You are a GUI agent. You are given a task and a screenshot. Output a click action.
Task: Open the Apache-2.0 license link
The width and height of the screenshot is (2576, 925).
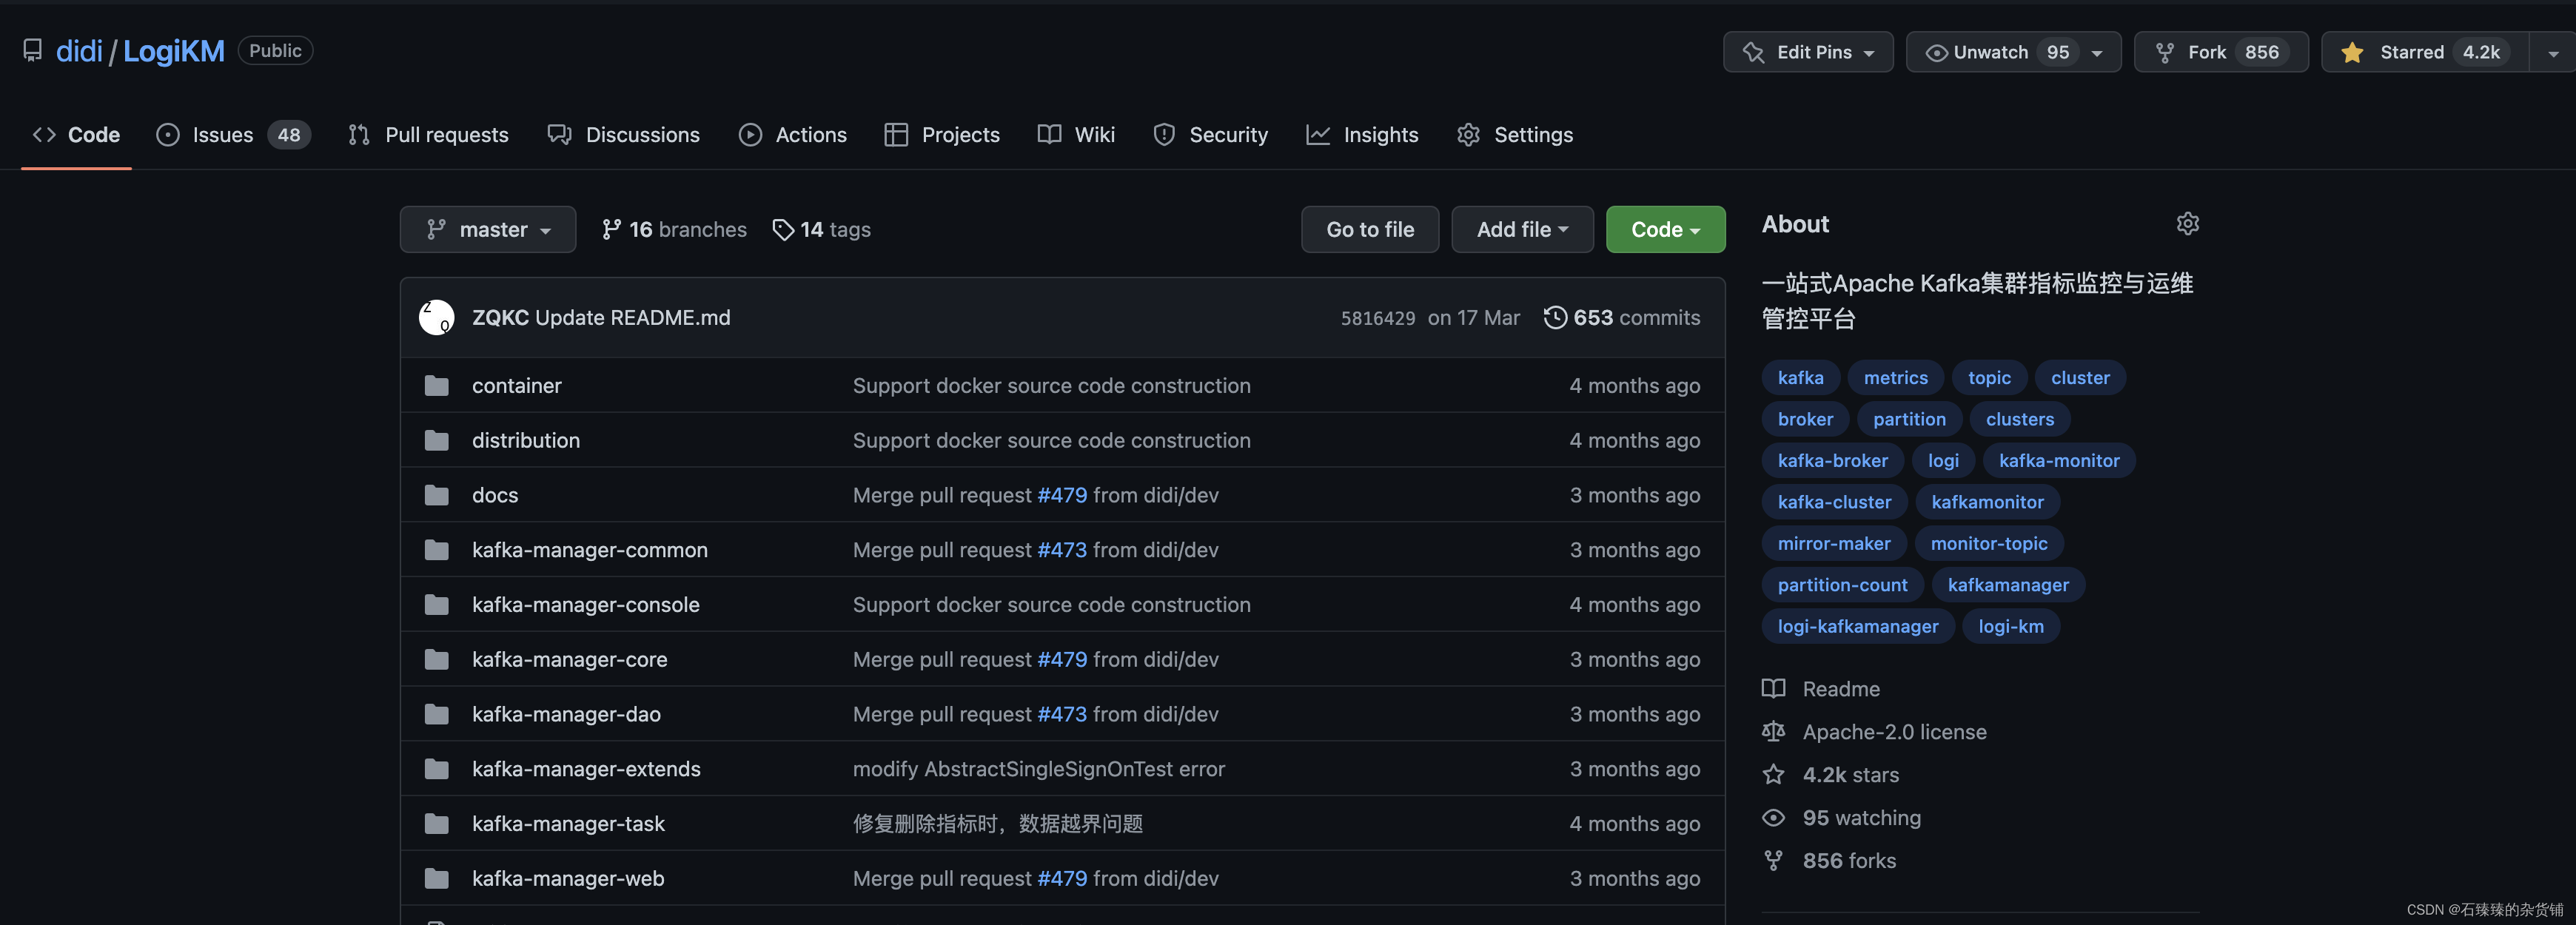click(1893, 732)
